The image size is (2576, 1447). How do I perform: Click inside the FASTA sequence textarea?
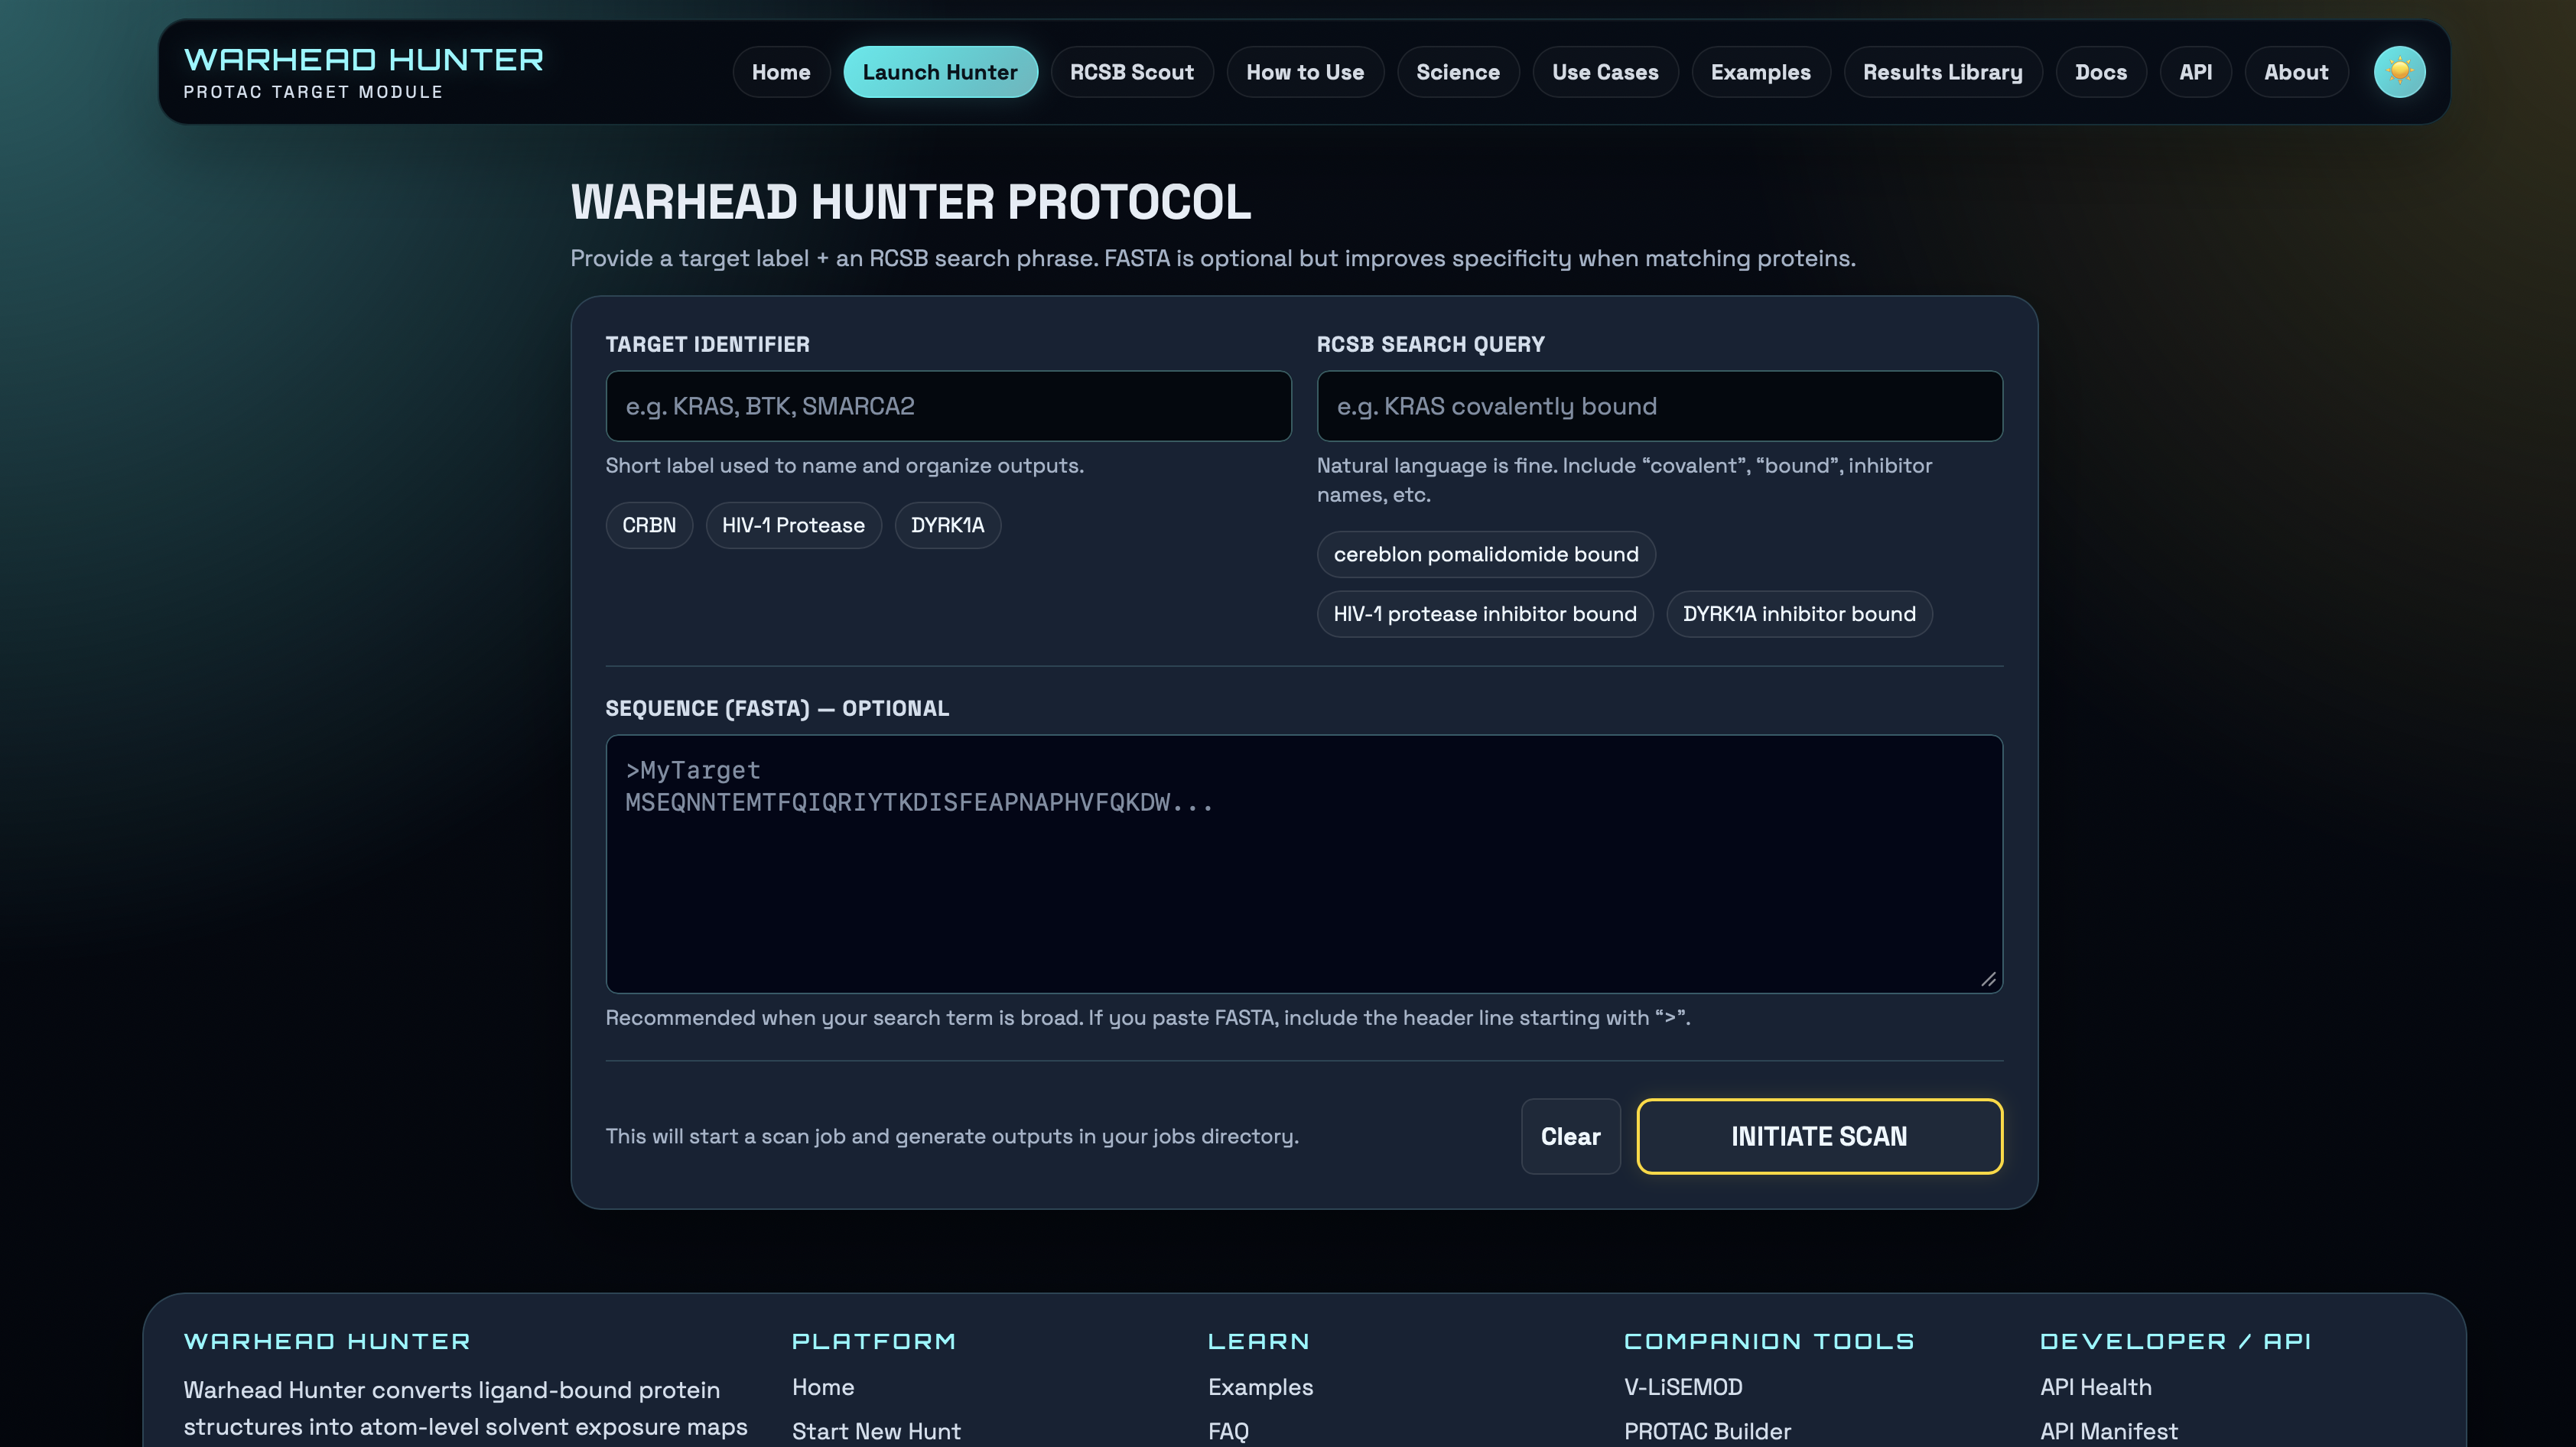(x=1304, y=864)
